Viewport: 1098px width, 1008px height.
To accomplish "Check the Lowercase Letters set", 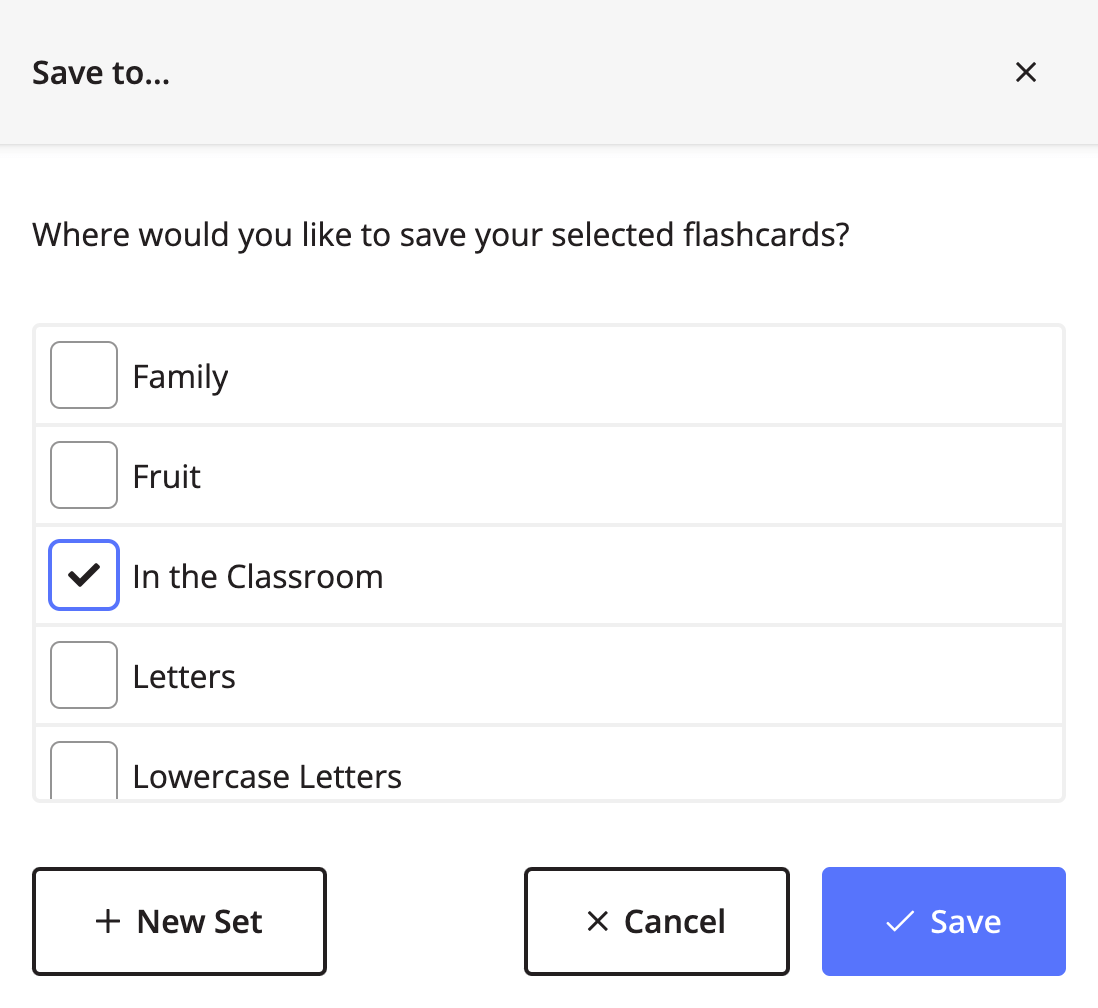I will (83, 770).
